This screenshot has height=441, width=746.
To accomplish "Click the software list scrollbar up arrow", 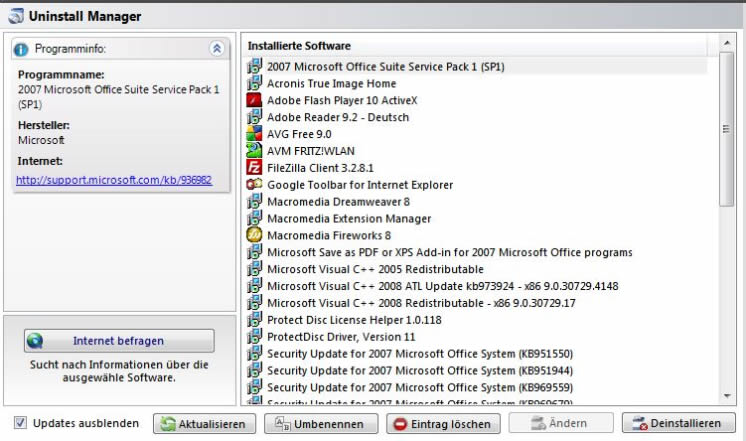I will (726, 43).
